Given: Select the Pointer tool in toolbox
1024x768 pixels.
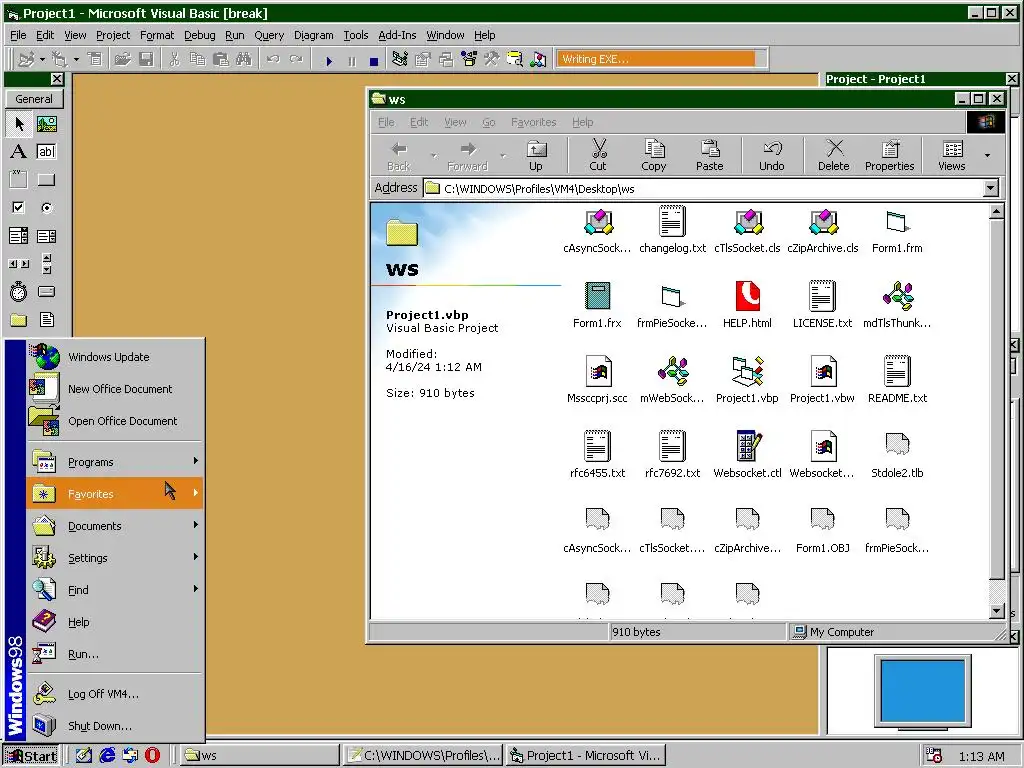Looking at the screenshot, I should coord(19,123).
